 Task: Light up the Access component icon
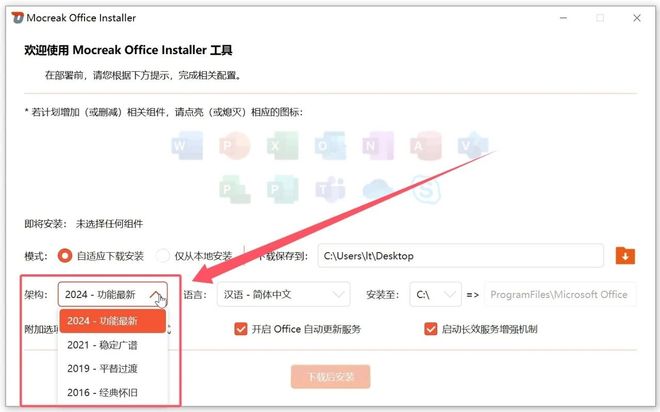coord(426,146)
